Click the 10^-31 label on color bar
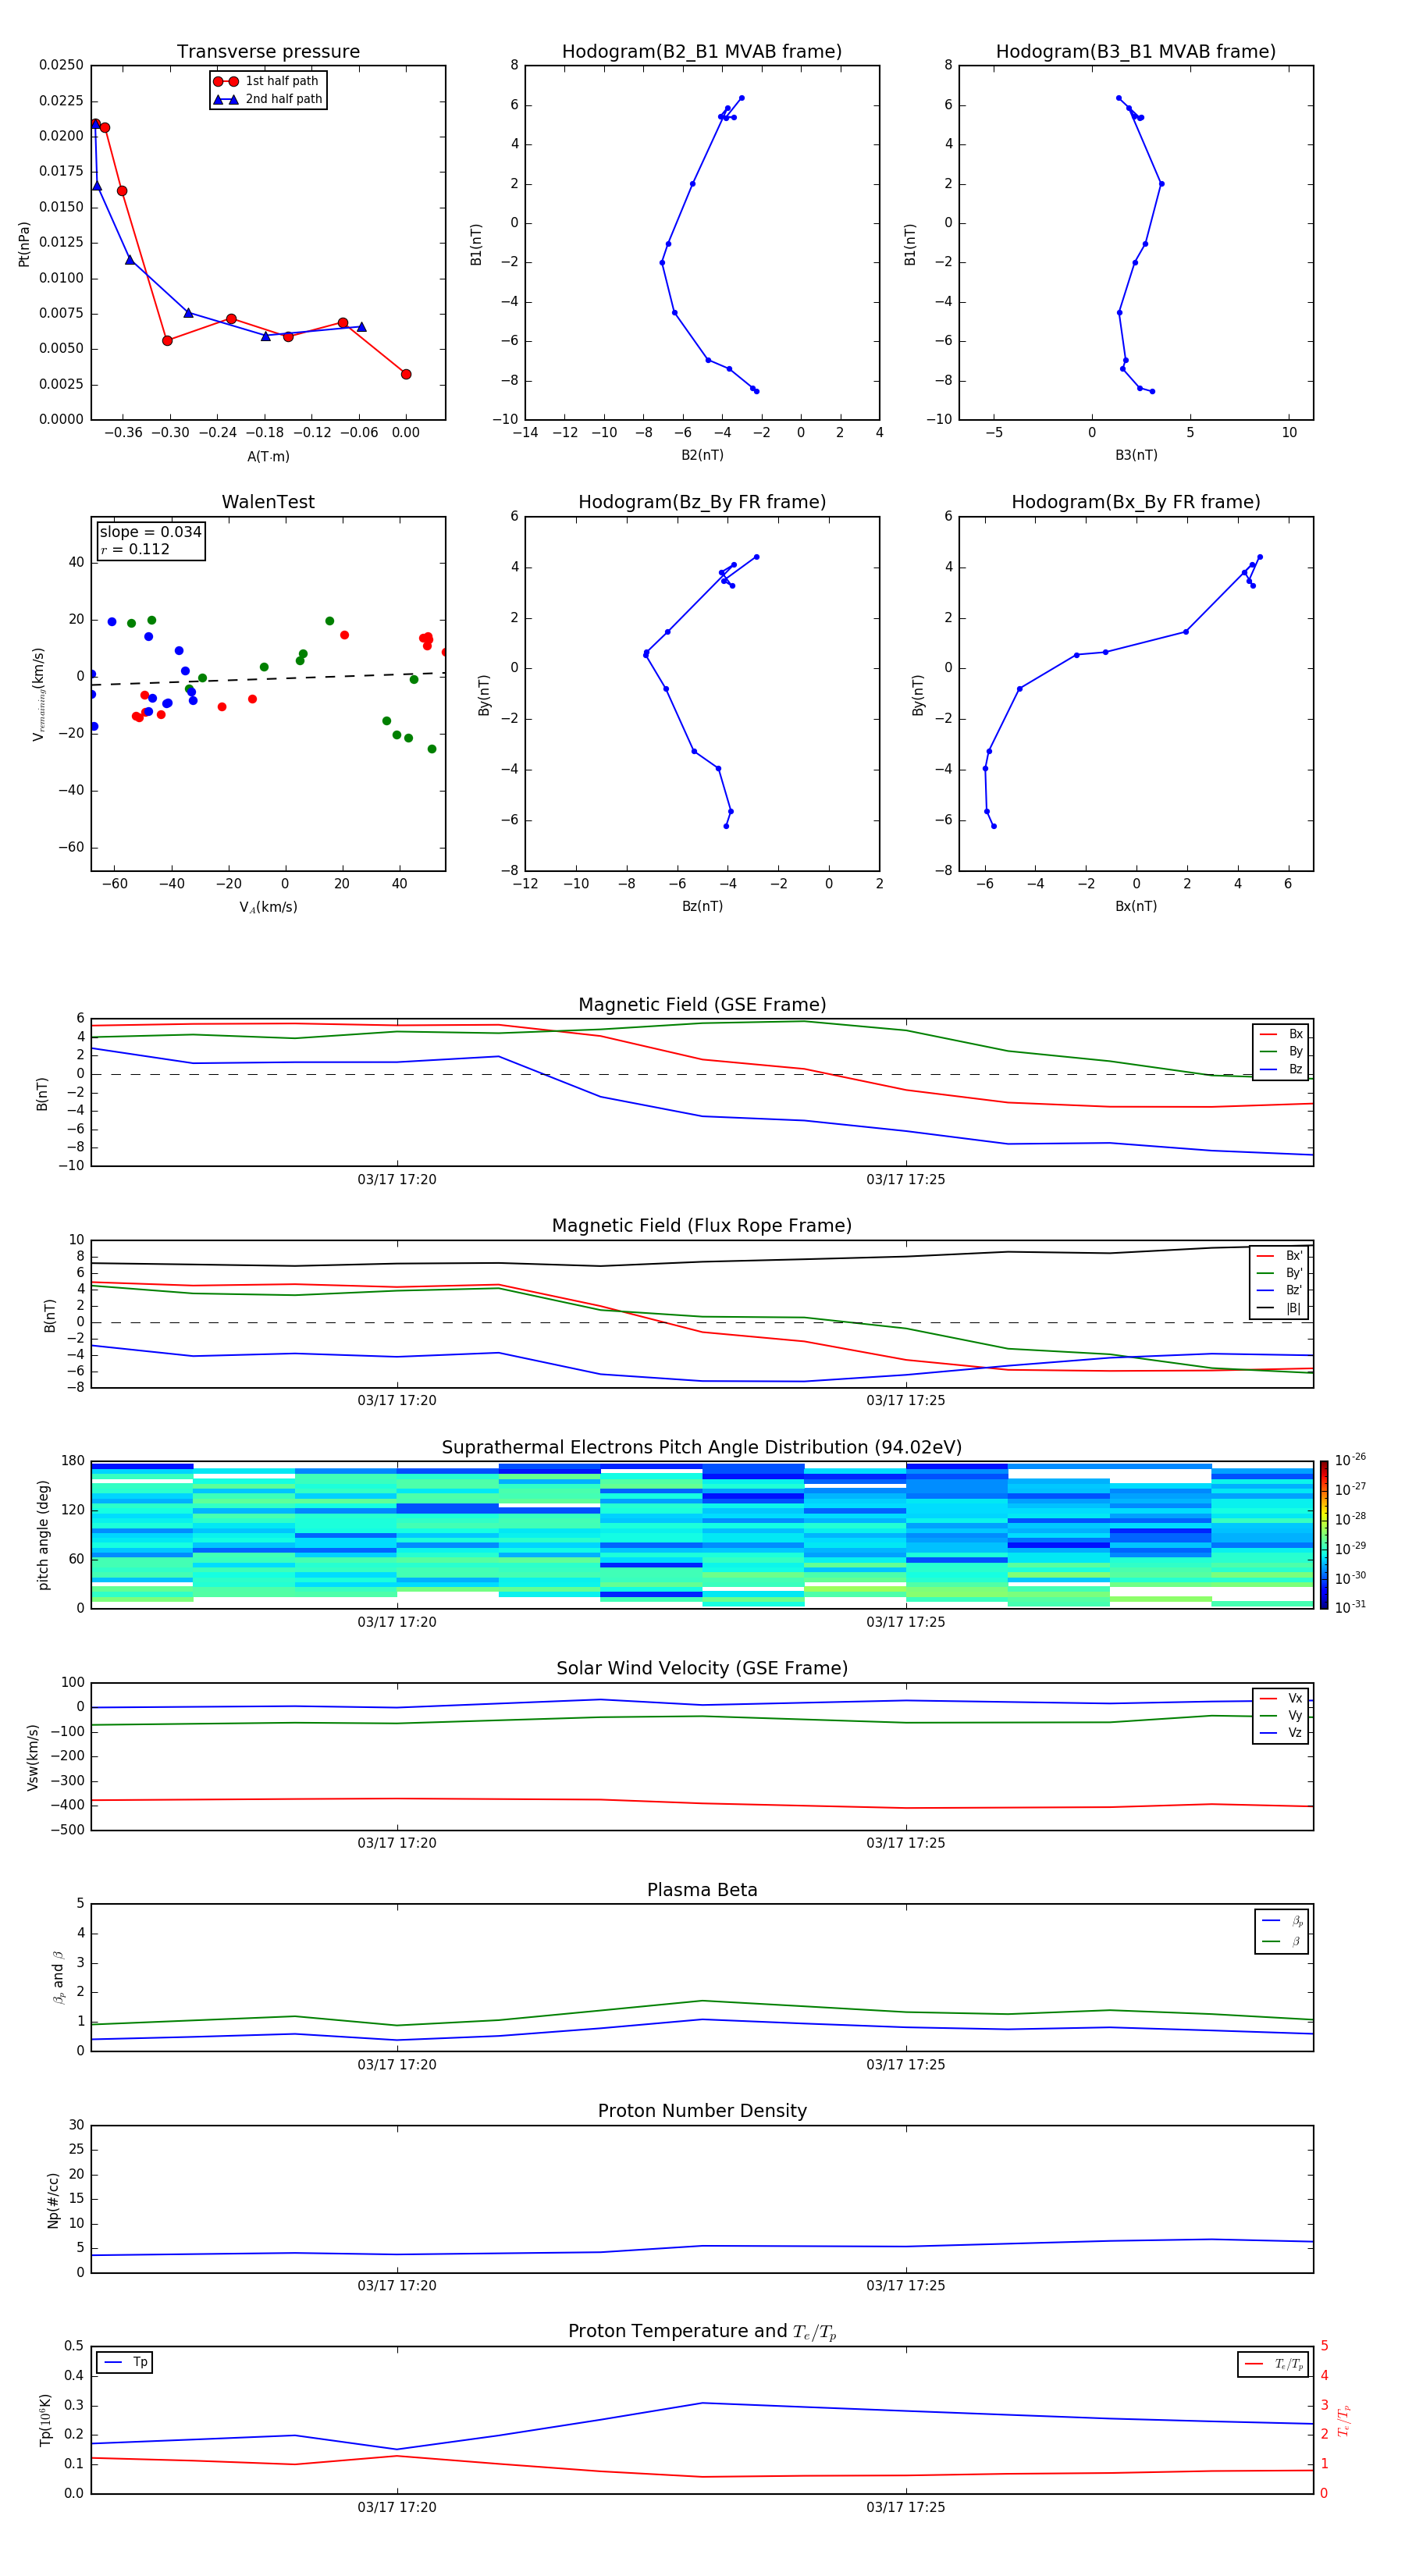1405x2576 pixels. pyautogui.click(x=1350, y=1607)
